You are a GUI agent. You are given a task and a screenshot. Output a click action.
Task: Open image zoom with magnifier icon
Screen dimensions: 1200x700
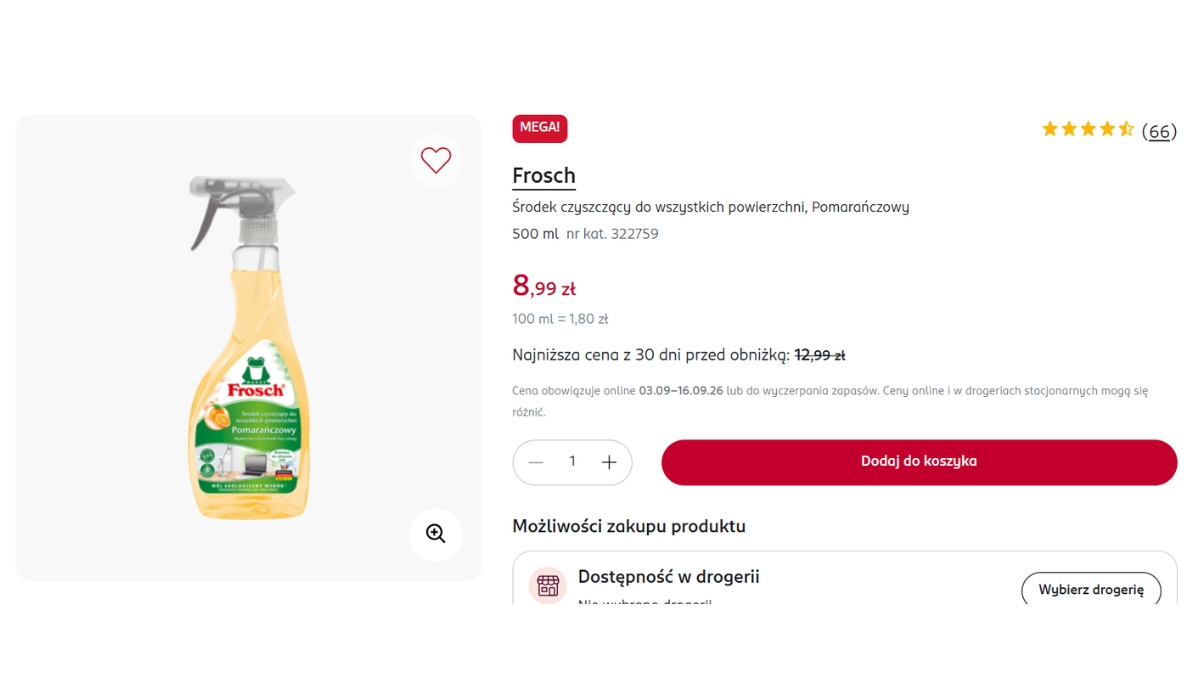click(436, 534)
